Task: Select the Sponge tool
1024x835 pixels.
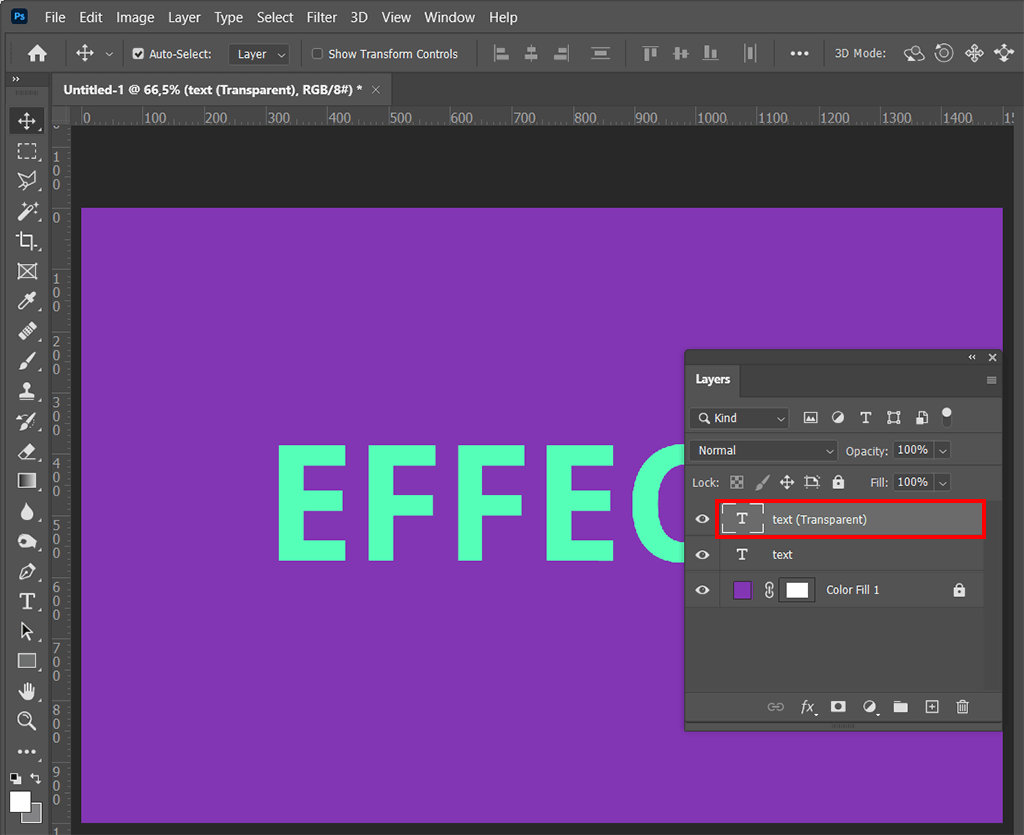Action: tap(27, 541)
